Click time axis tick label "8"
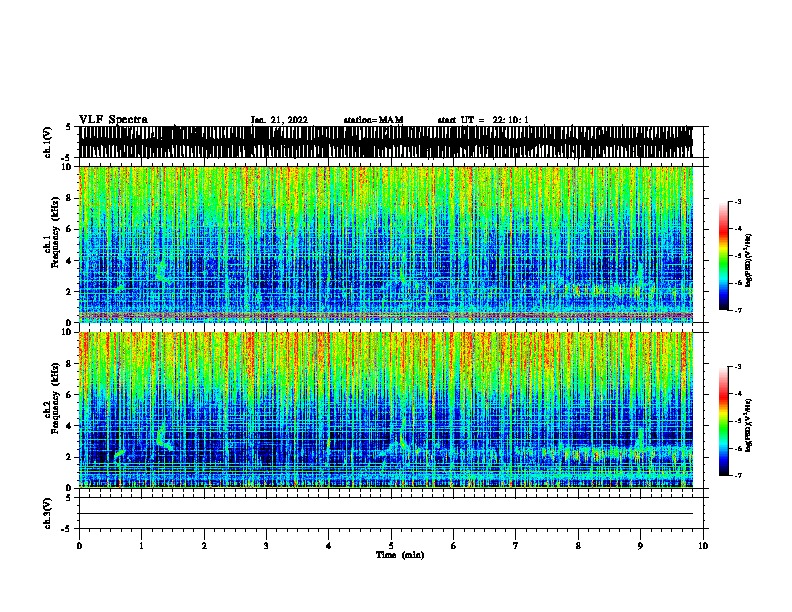 tap(578, 546)
